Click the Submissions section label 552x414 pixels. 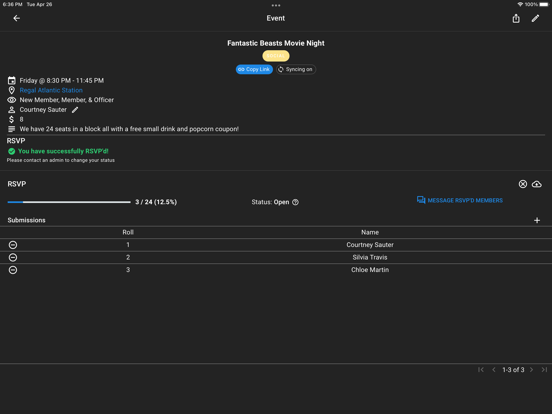point(26,220)
